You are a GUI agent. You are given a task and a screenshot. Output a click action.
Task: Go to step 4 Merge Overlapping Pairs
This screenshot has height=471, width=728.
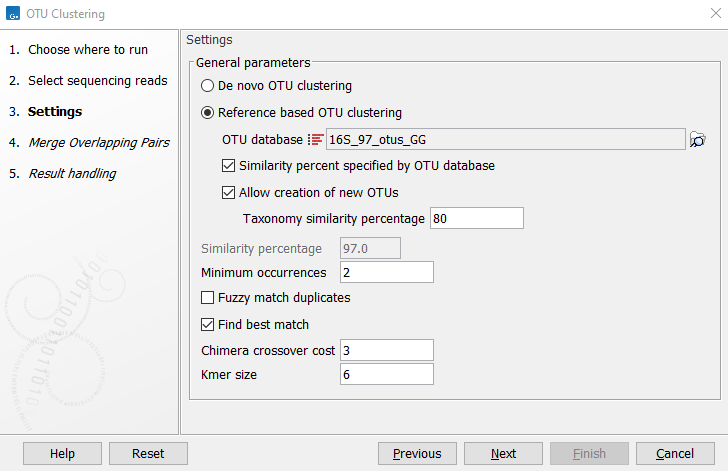point(89,143)
